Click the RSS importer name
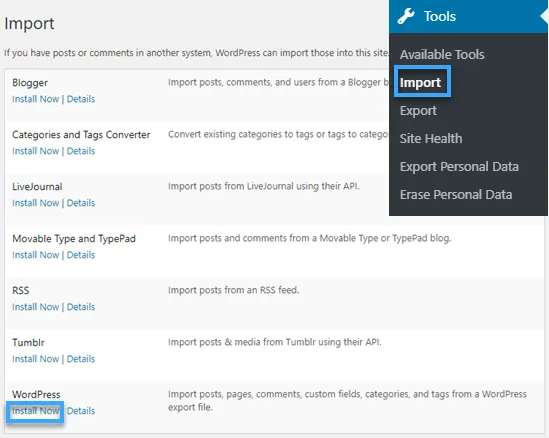549x438 pixels. (x=21, y=291)
